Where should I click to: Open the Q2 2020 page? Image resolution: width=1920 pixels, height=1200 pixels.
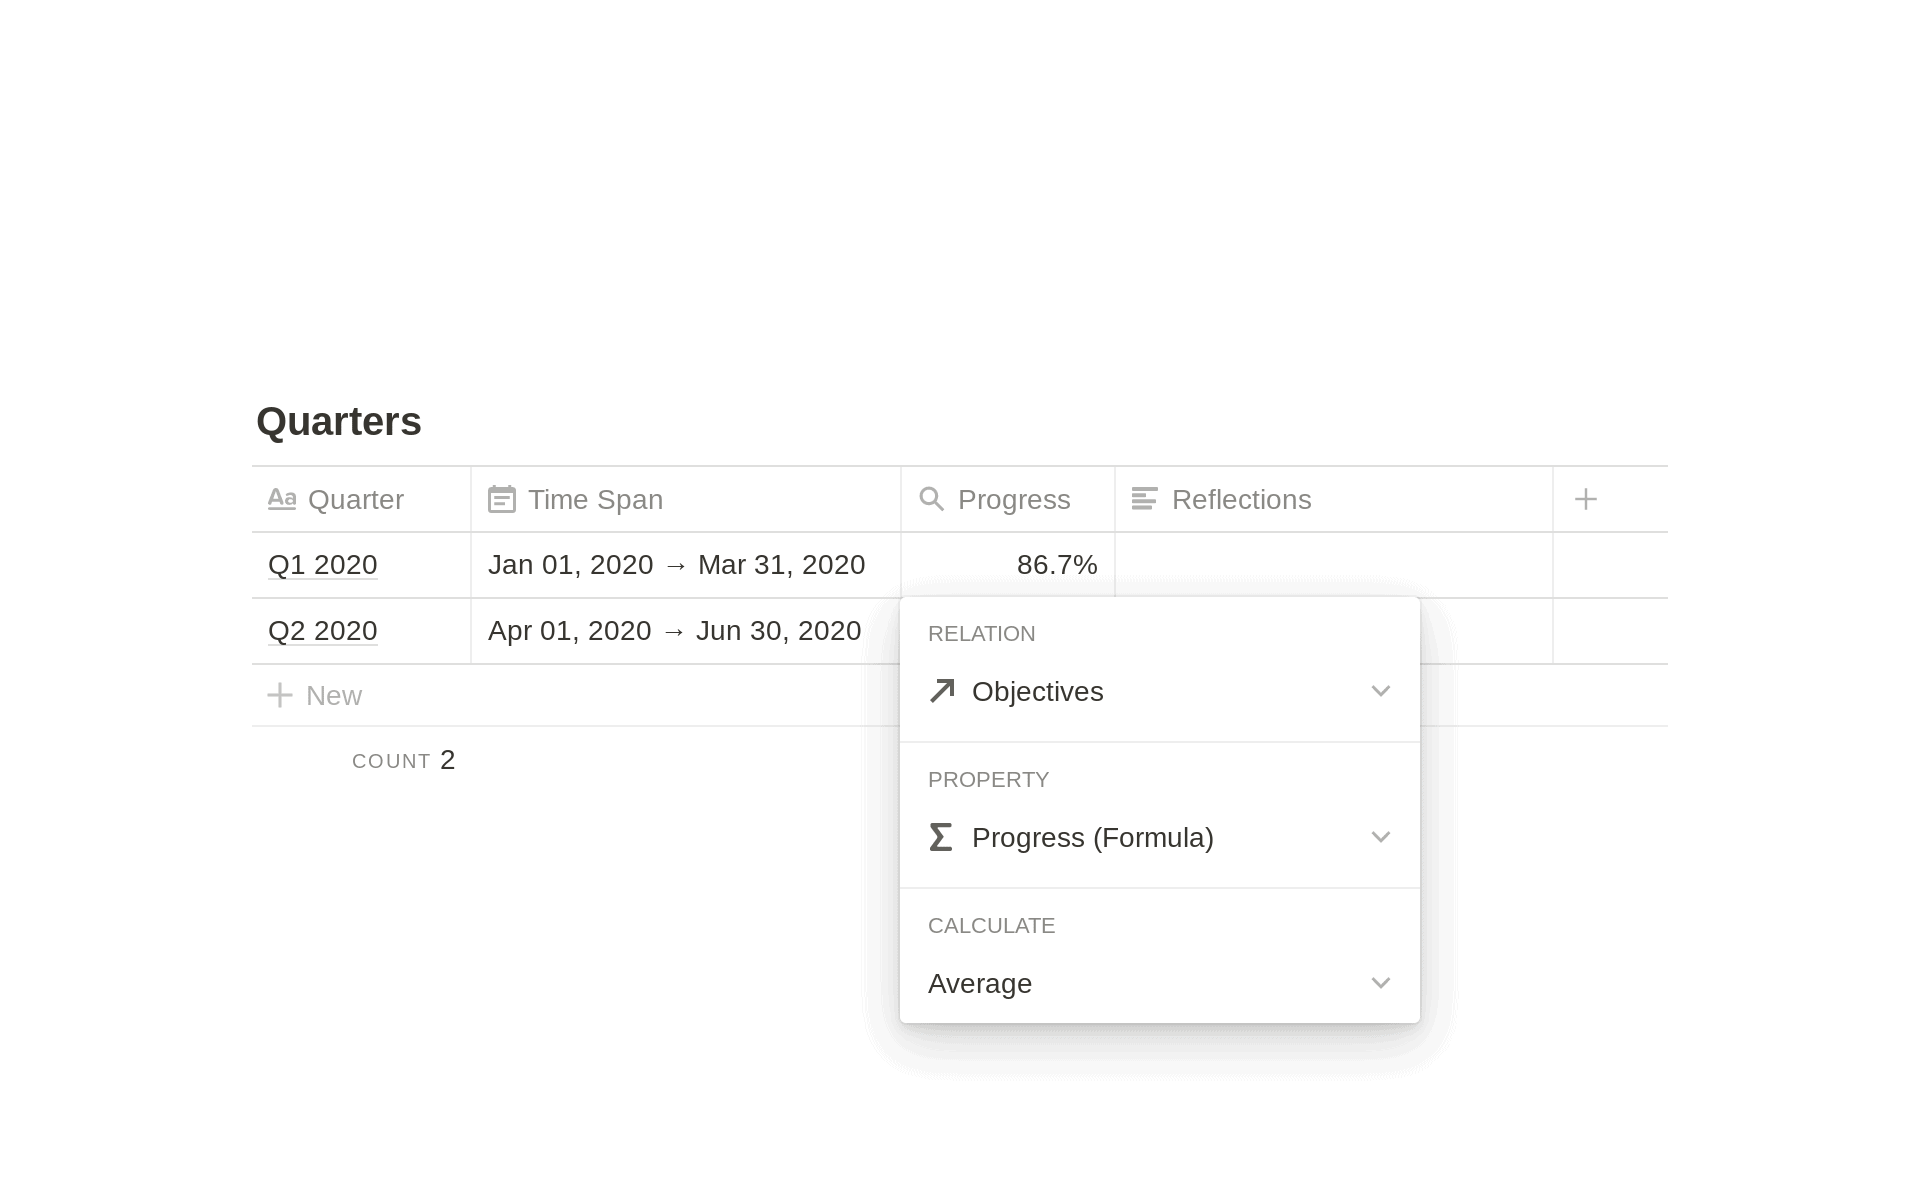tap(322, 631)
